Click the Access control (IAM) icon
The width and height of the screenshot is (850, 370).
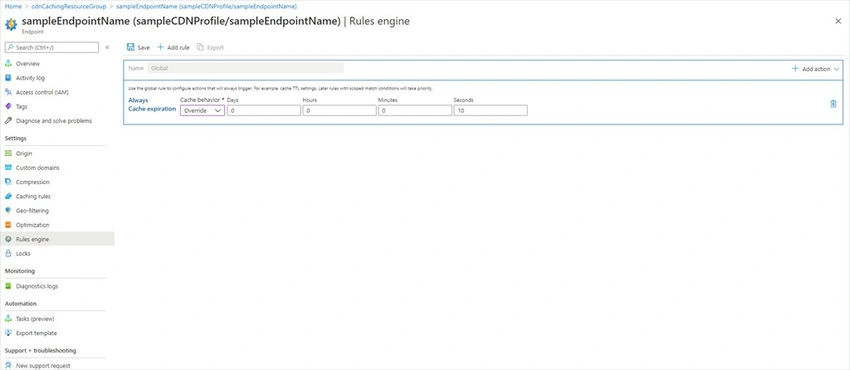(x=8, y=92)
